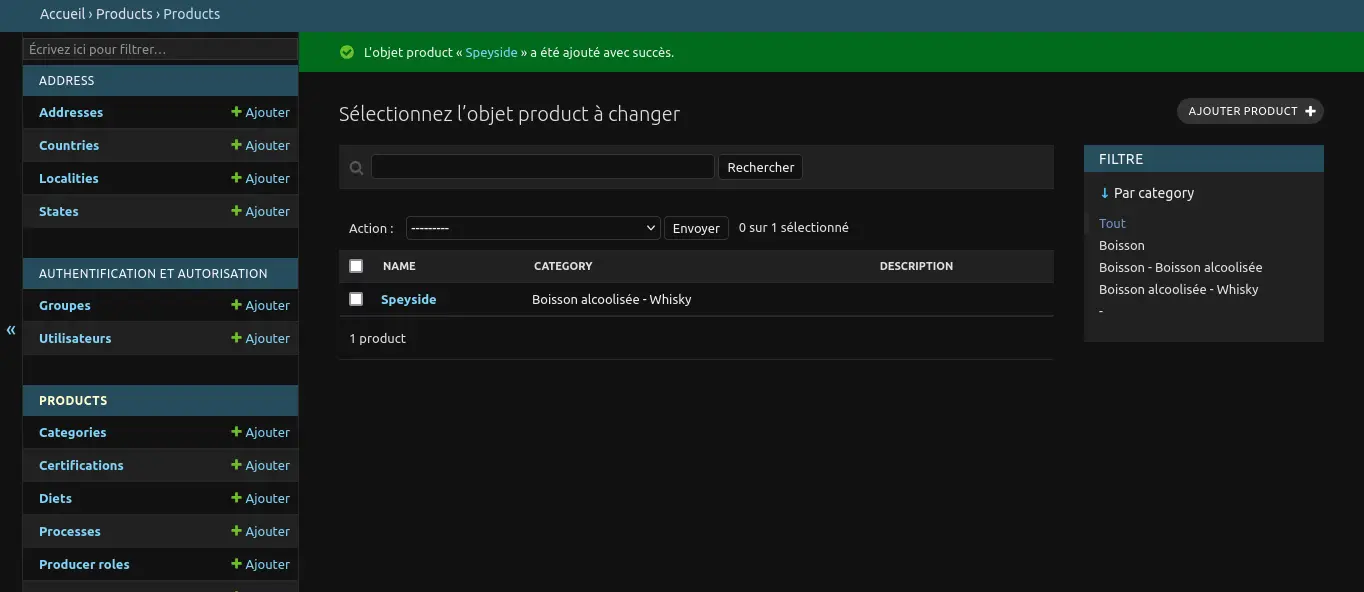Focus the sidebar filter text field
The width and height of the screenshot is (1364, 592).
(x=160, y=49)
